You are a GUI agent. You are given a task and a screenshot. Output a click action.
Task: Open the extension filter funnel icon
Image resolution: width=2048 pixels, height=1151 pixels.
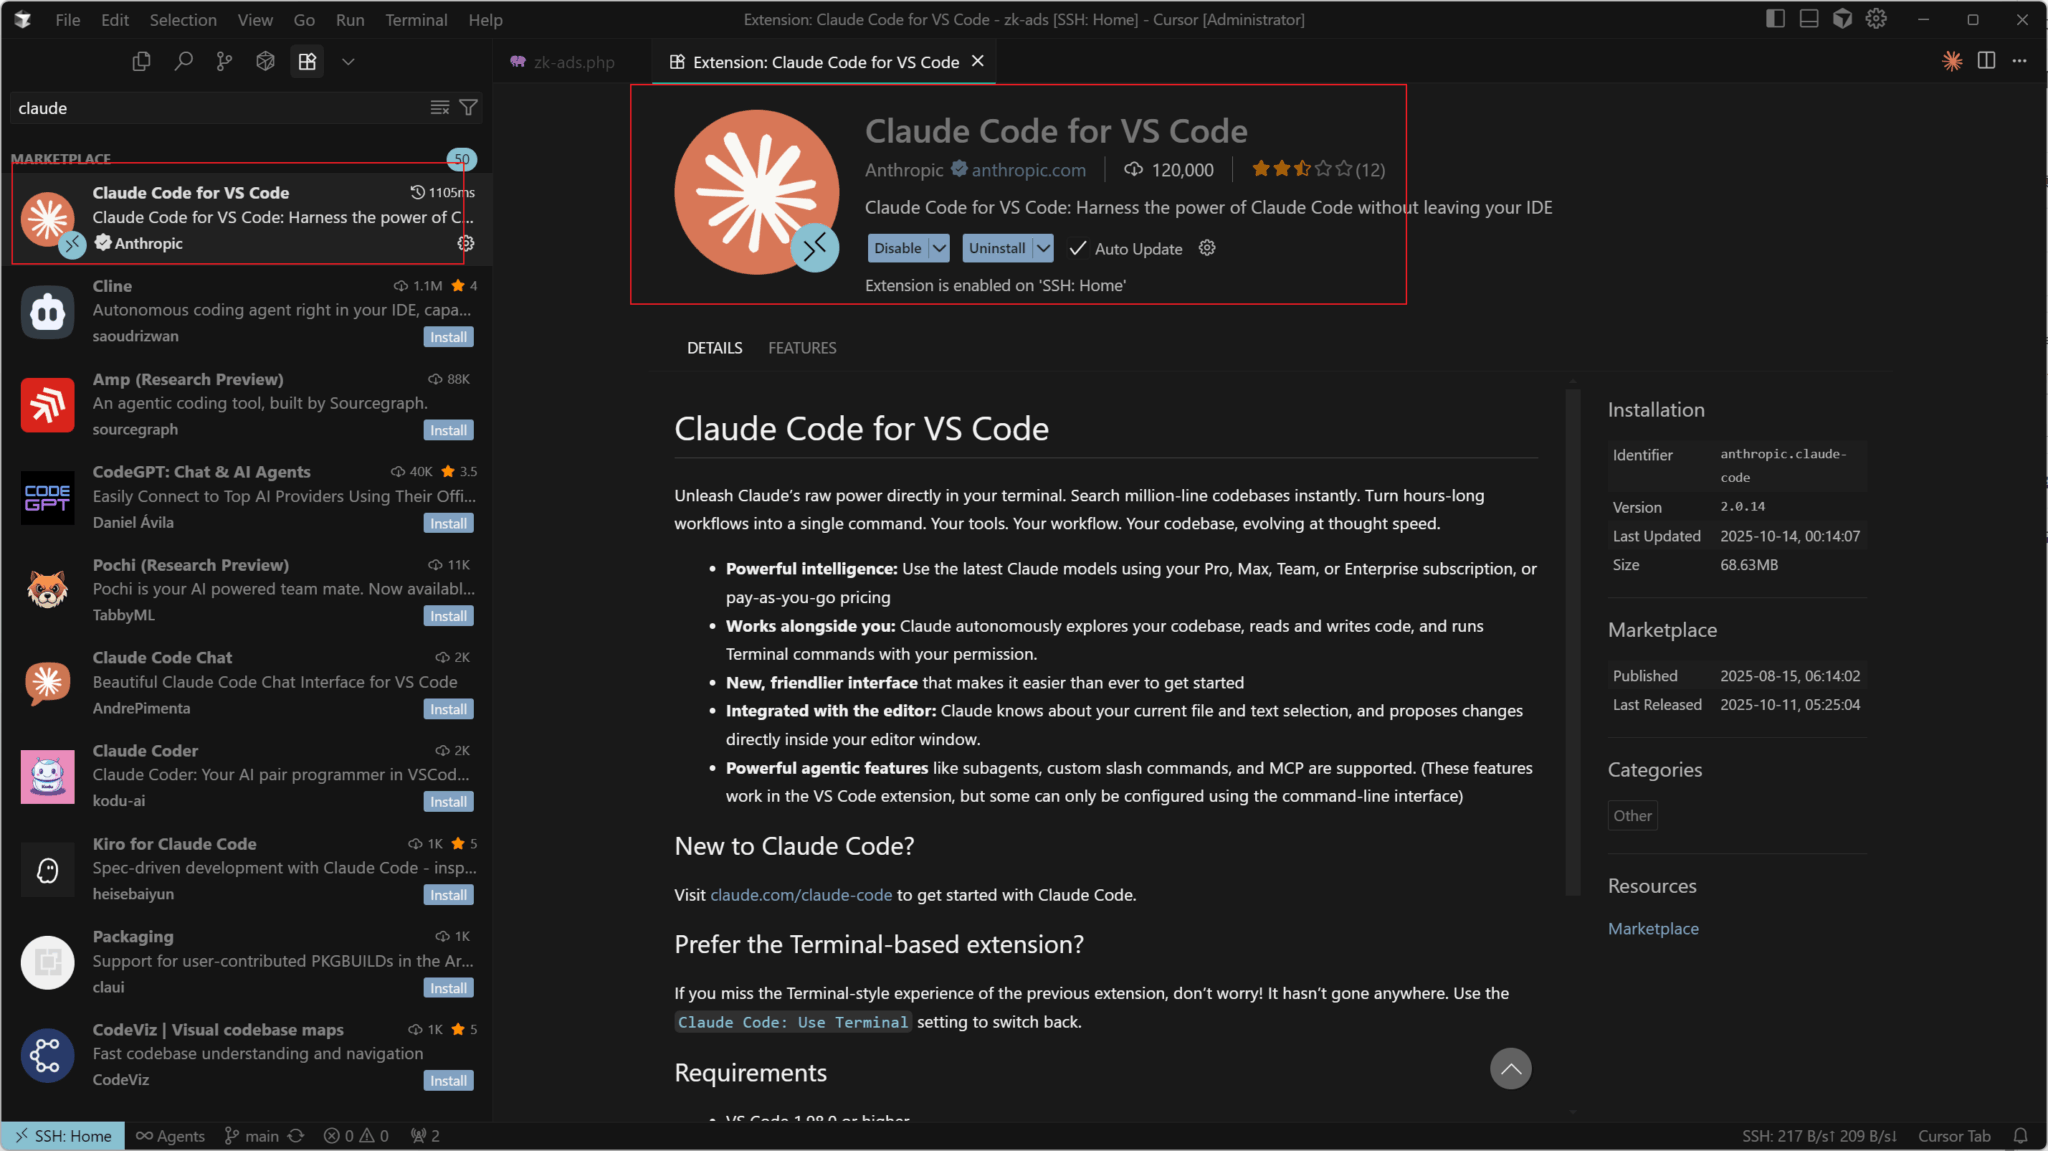(469, 107)
